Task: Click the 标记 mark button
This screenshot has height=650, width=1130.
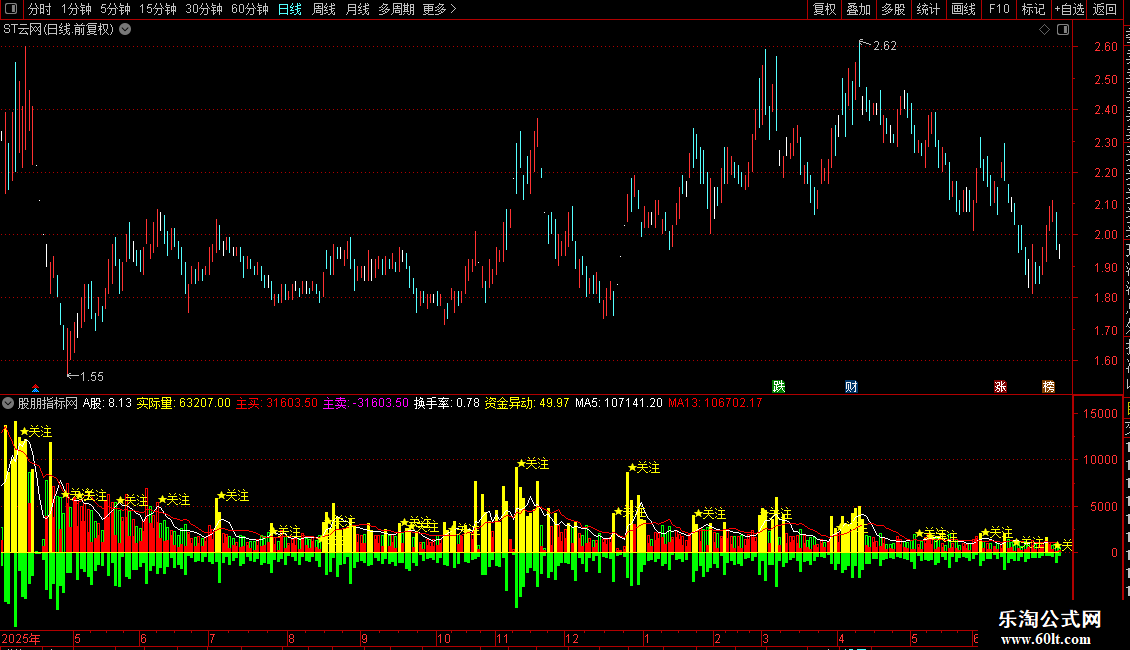Action: [x=1033, y=9]
